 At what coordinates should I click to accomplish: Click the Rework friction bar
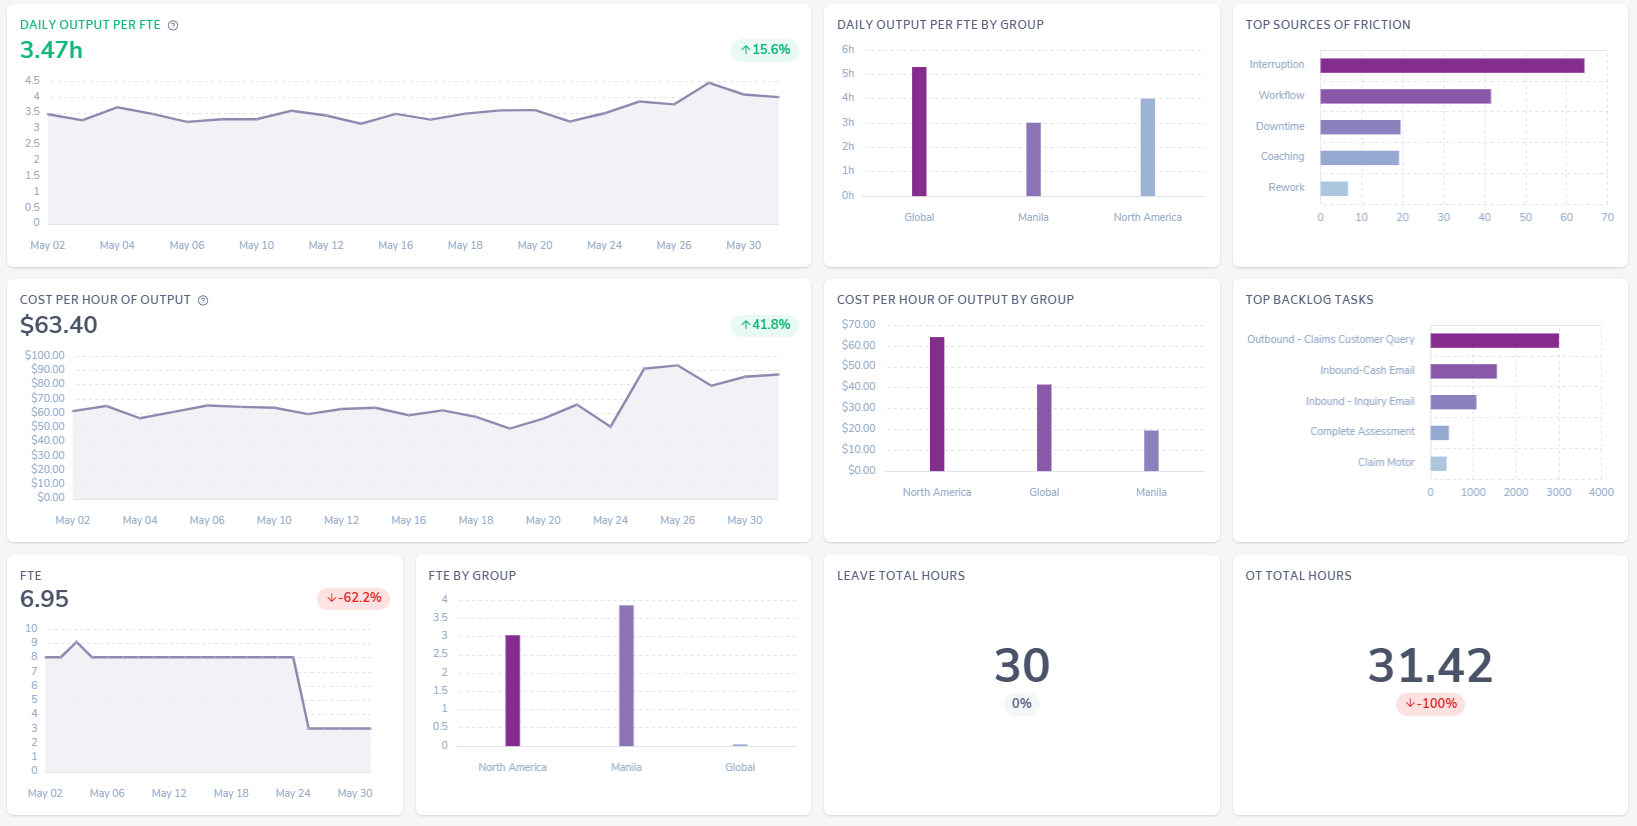point(1334,188)
